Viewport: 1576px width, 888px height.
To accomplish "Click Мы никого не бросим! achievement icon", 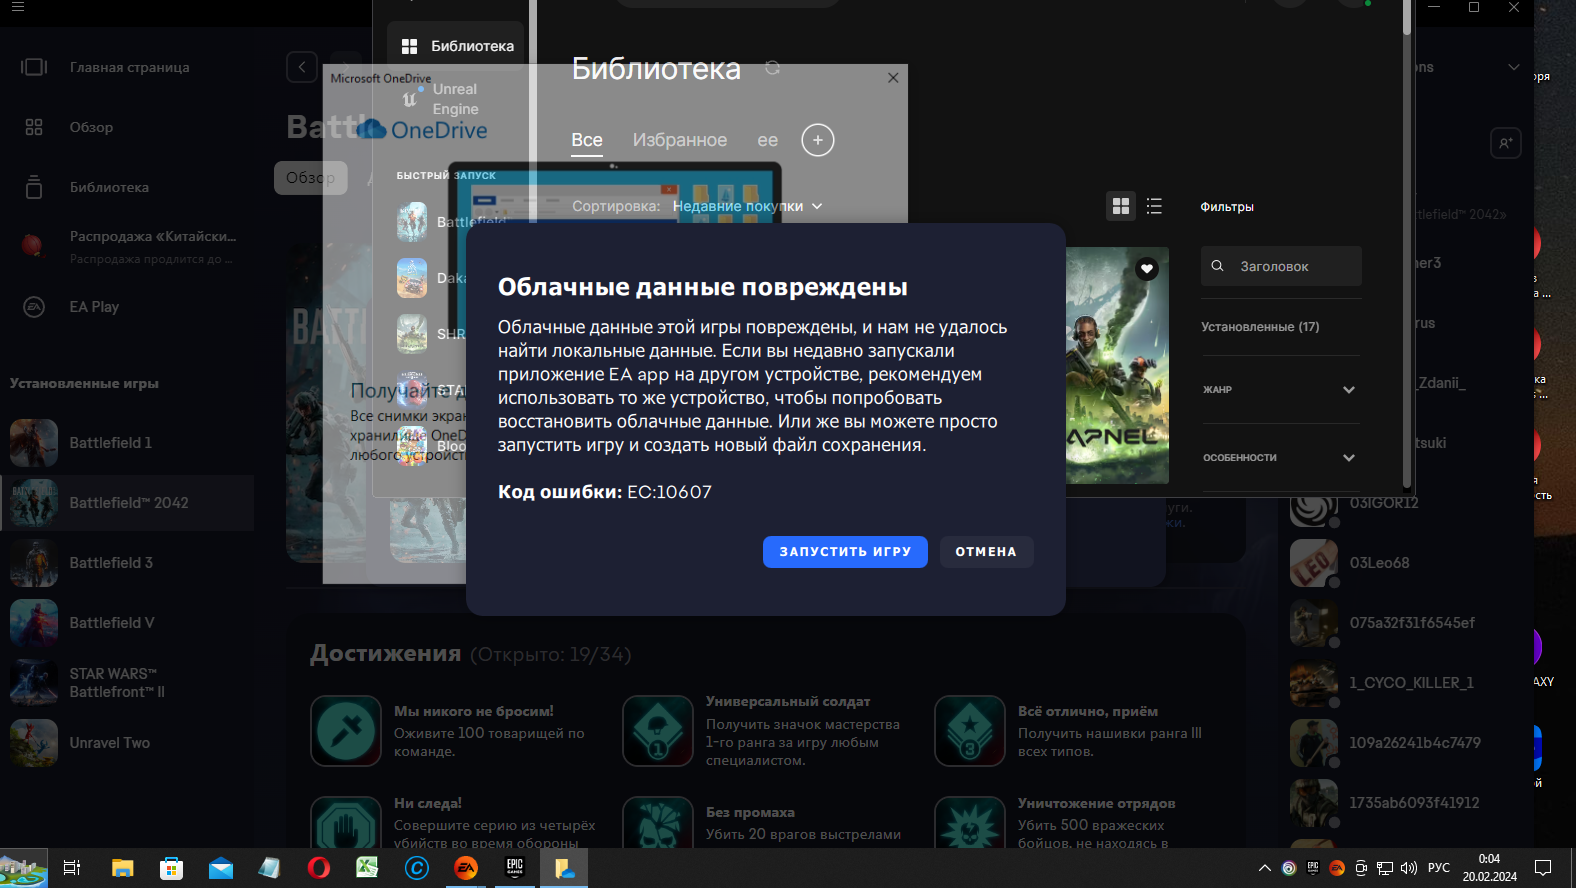I will (x=346, y=731).
